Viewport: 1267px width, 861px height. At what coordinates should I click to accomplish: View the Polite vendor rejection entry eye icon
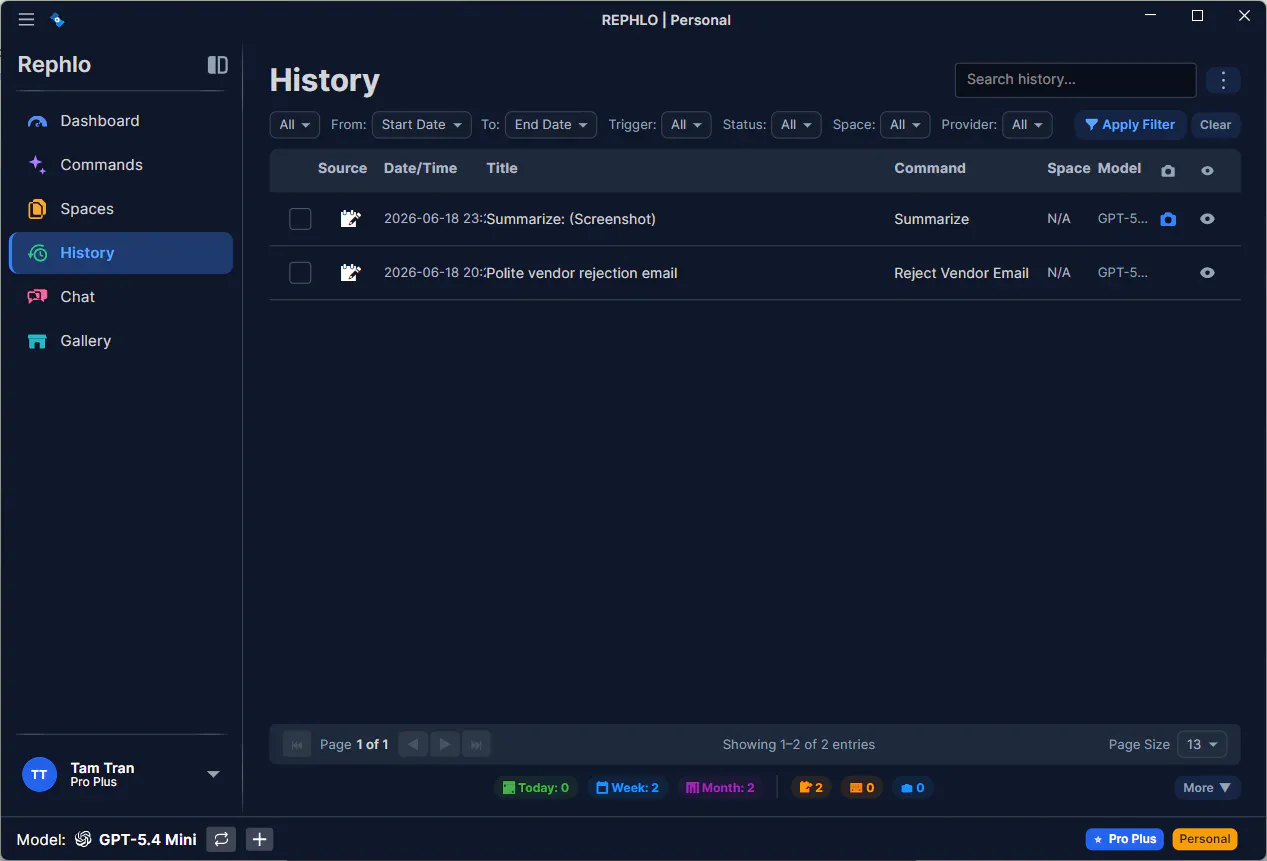(x=1207, y=273)
